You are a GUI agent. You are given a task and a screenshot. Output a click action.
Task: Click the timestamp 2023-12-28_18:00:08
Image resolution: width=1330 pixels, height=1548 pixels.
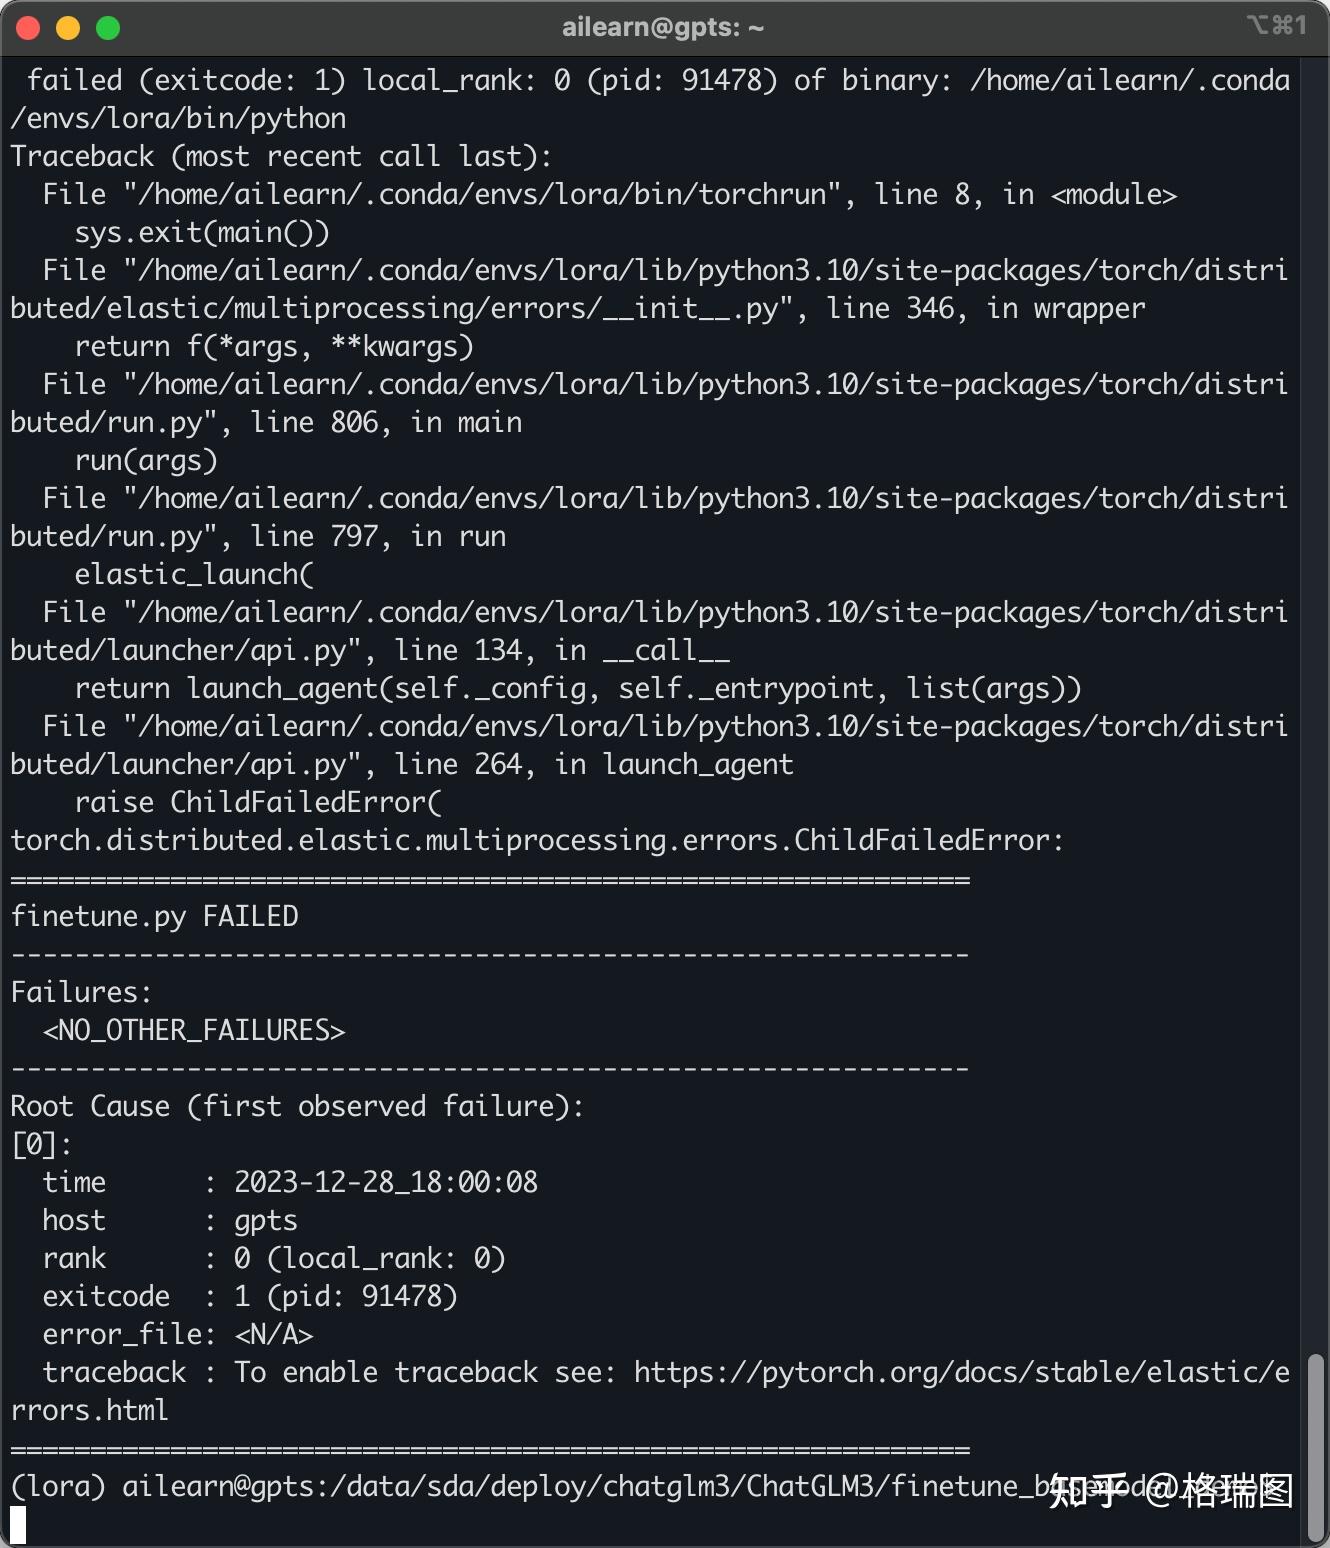coord(386,1182)
